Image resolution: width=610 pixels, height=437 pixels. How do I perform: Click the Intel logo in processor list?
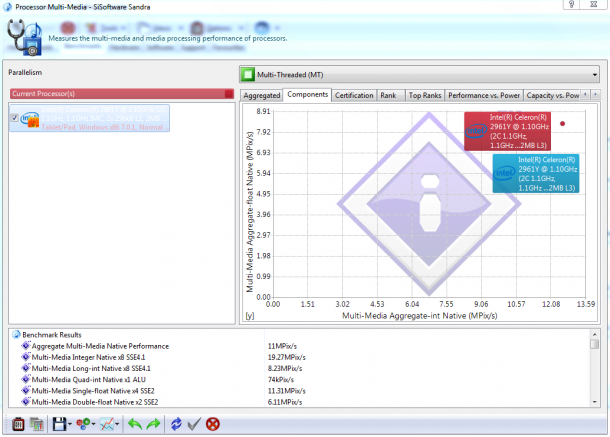click(x=30, y=119)
